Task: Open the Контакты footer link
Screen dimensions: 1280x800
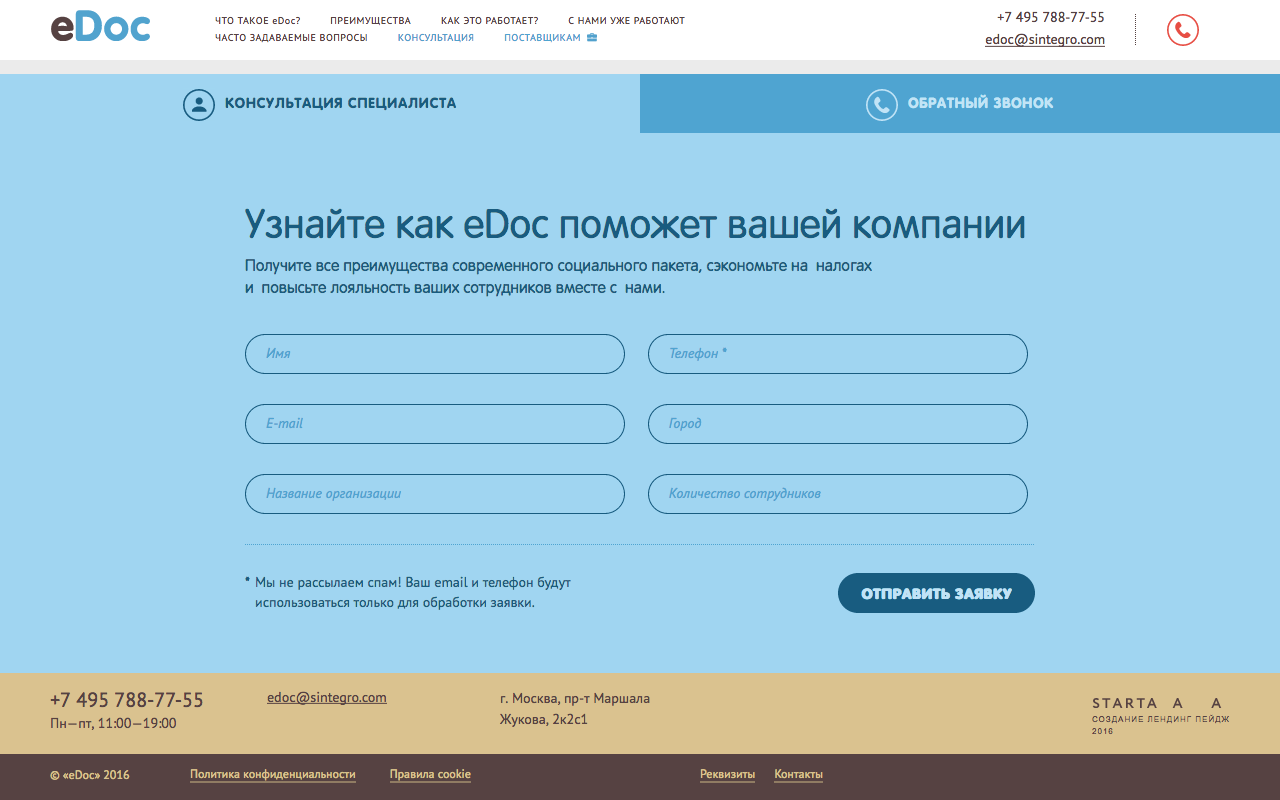Action: tap(798, 775)
